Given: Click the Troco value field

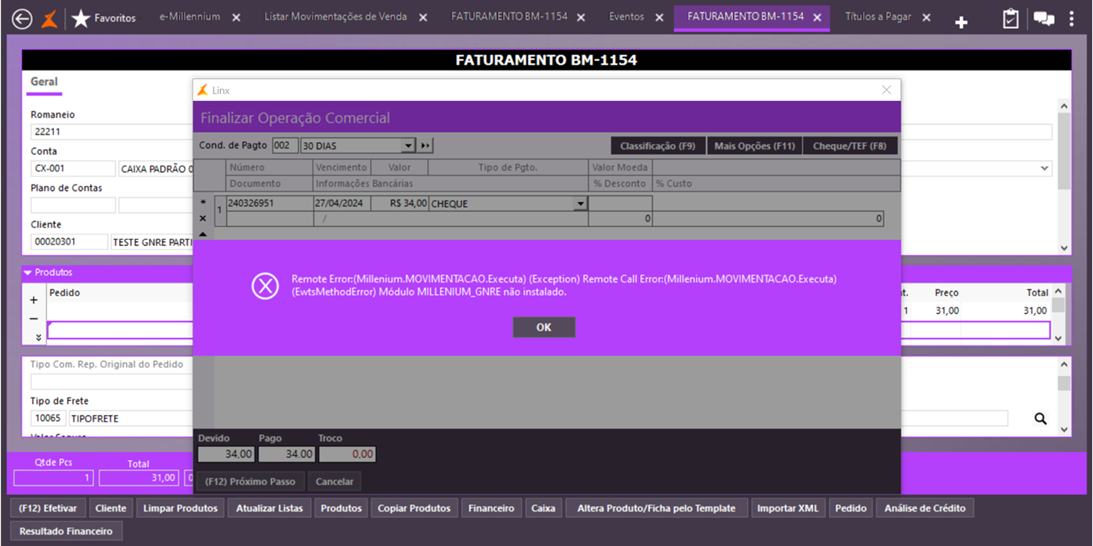Looking at the screenshot, I should [347, 454].
